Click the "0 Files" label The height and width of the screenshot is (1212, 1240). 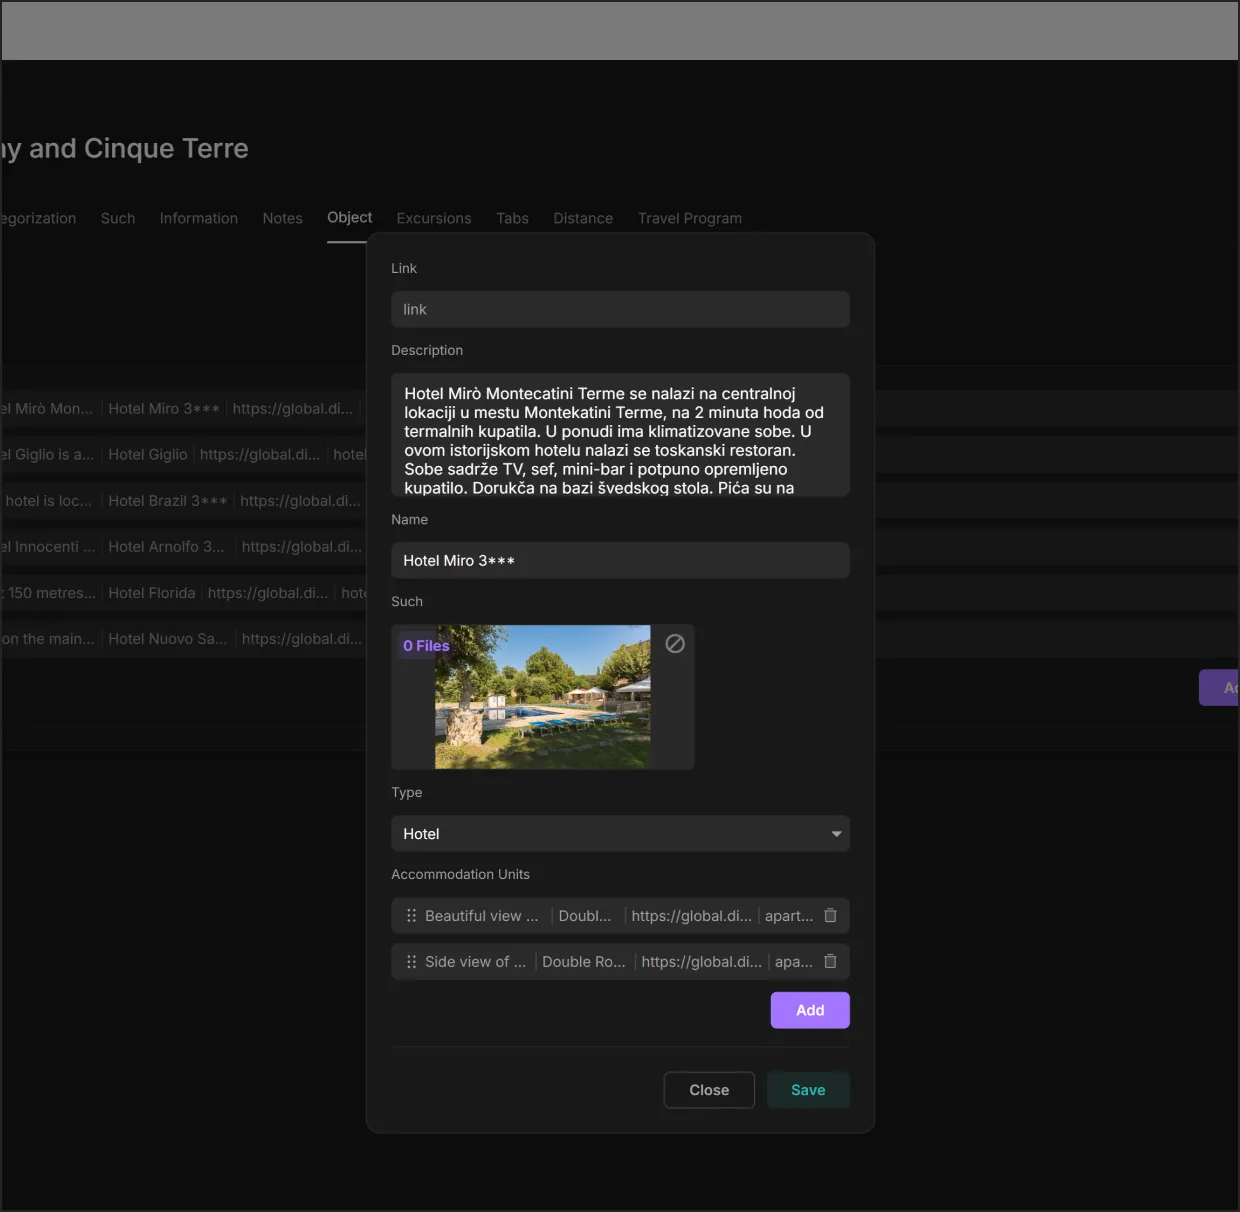[x=426, y=646]
